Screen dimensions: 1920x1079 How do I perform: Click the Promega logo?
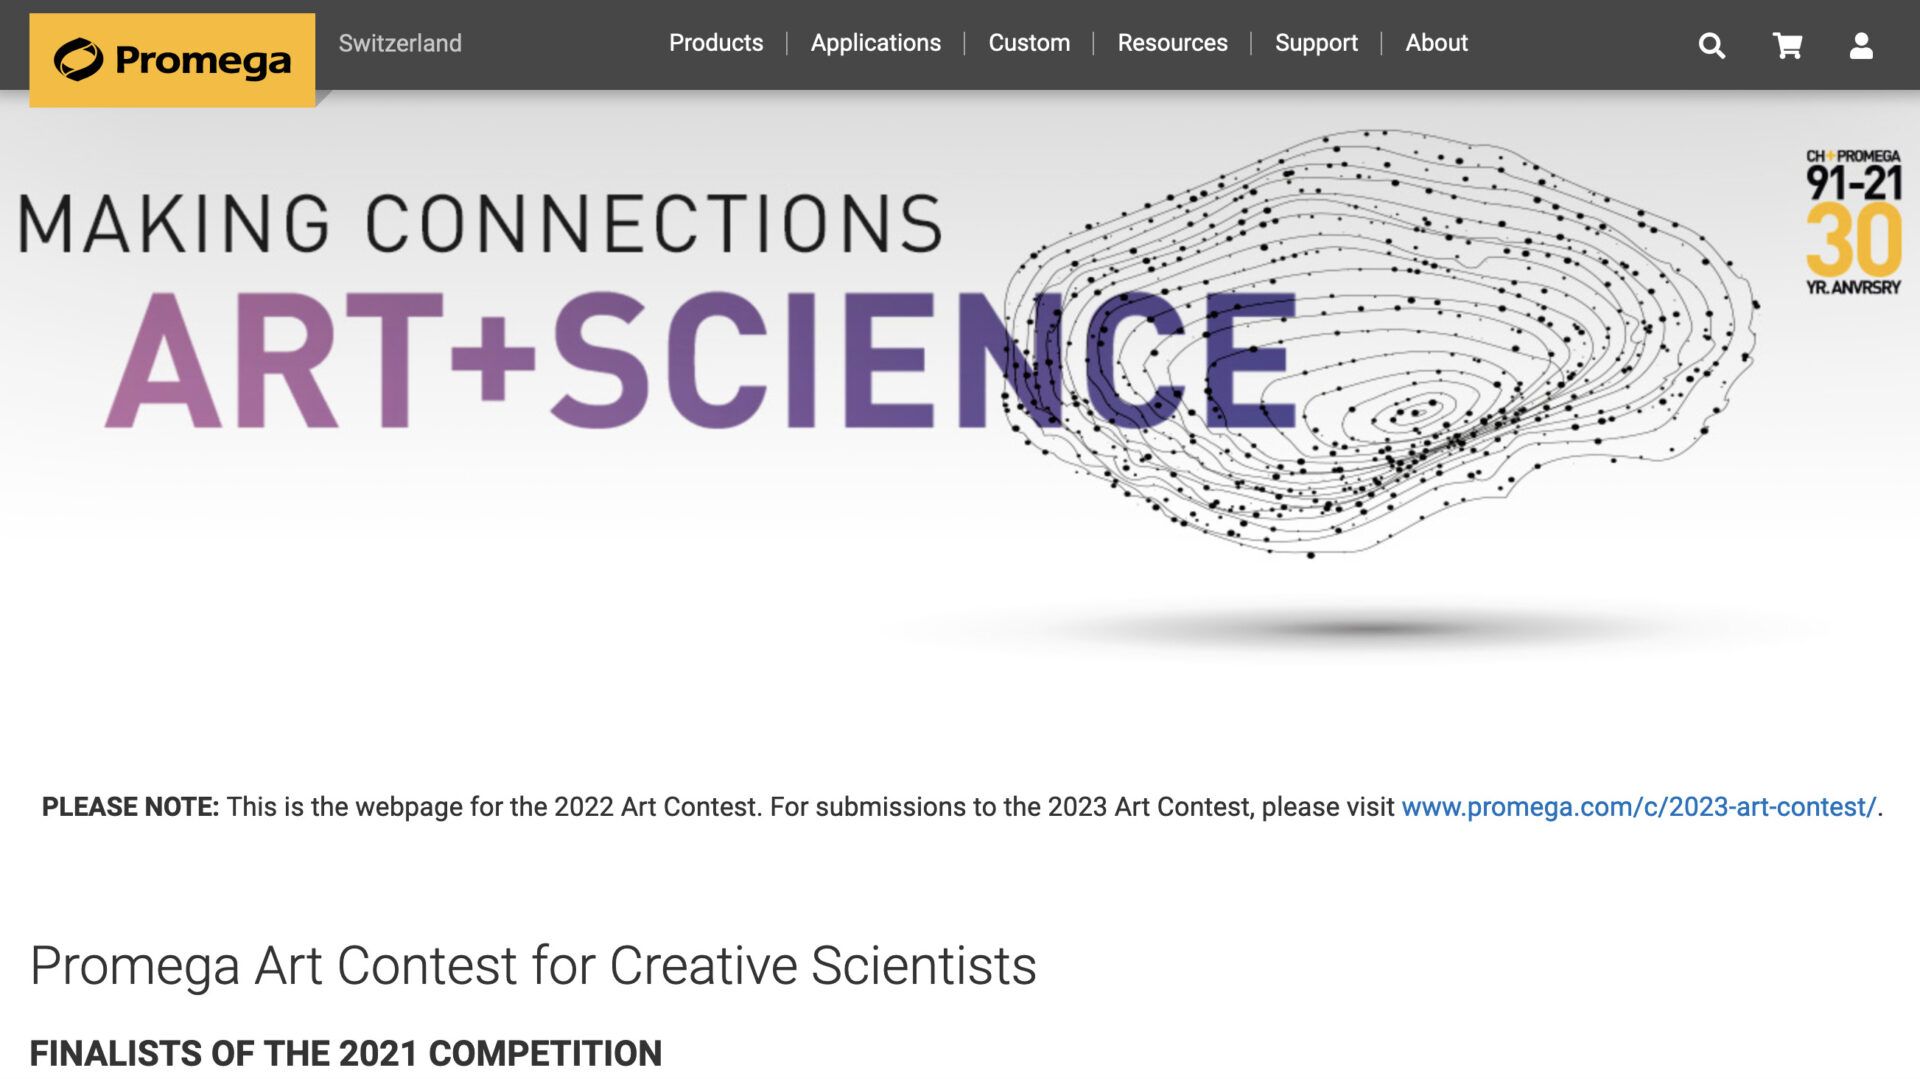172,60
